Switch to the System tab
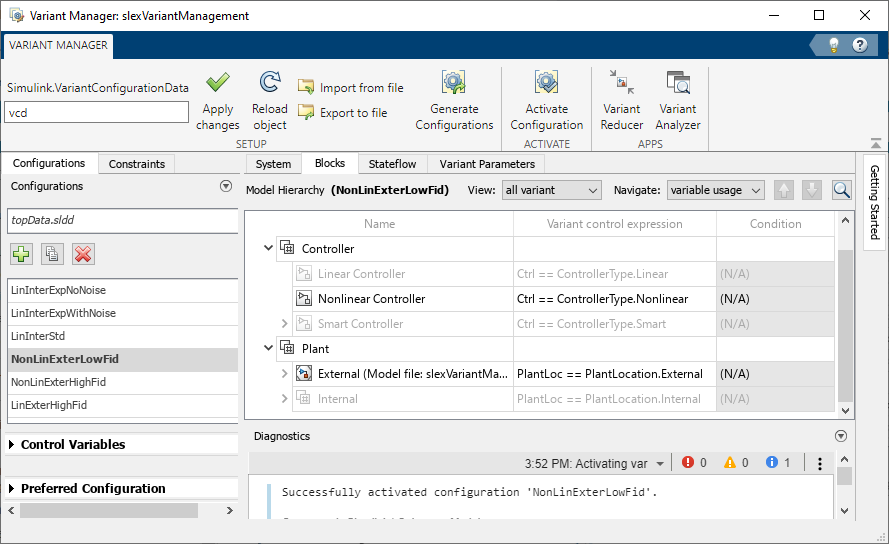The width and height of the screenshot is (889, 544). [273, 164]
